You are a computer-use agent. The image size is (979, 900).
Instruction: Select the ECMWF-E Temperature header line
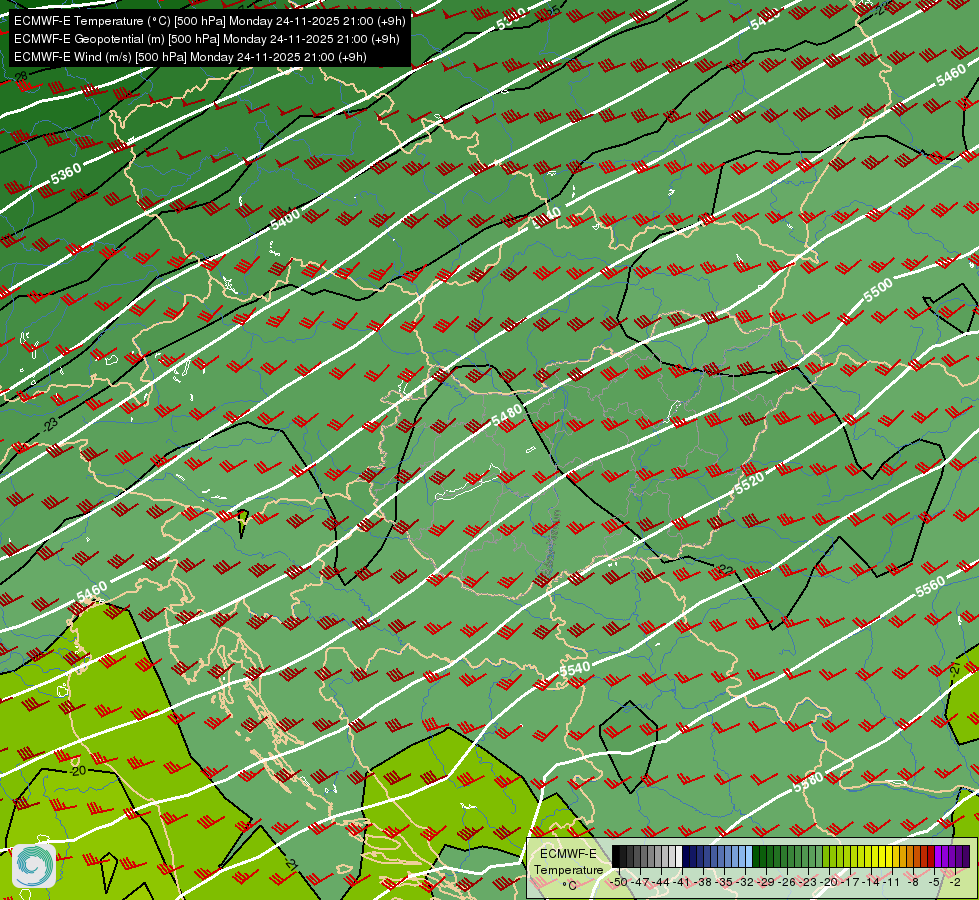[210, 21]
